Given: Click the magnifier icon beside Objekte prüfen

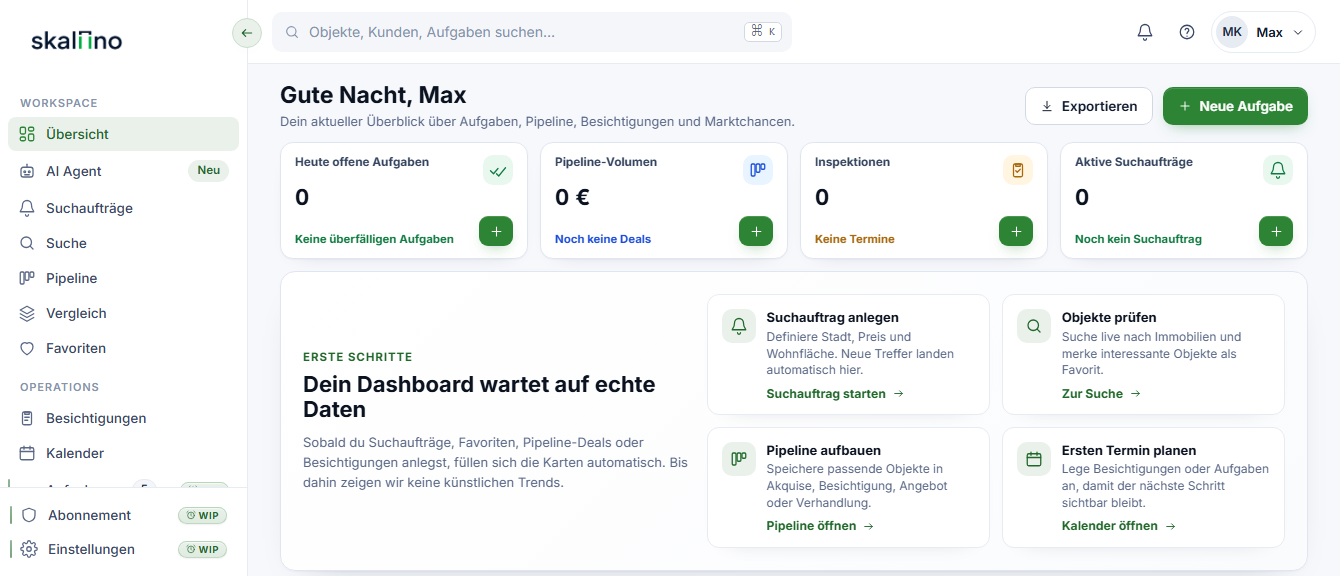Looking at the screenshot, I should (x=1034, y=326).
